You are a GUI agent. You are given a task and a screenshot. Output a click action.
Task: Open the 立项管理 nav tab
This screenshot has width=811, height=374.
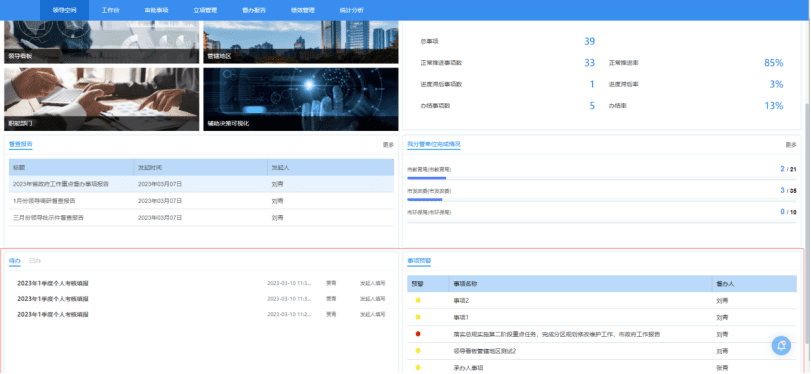205,10
